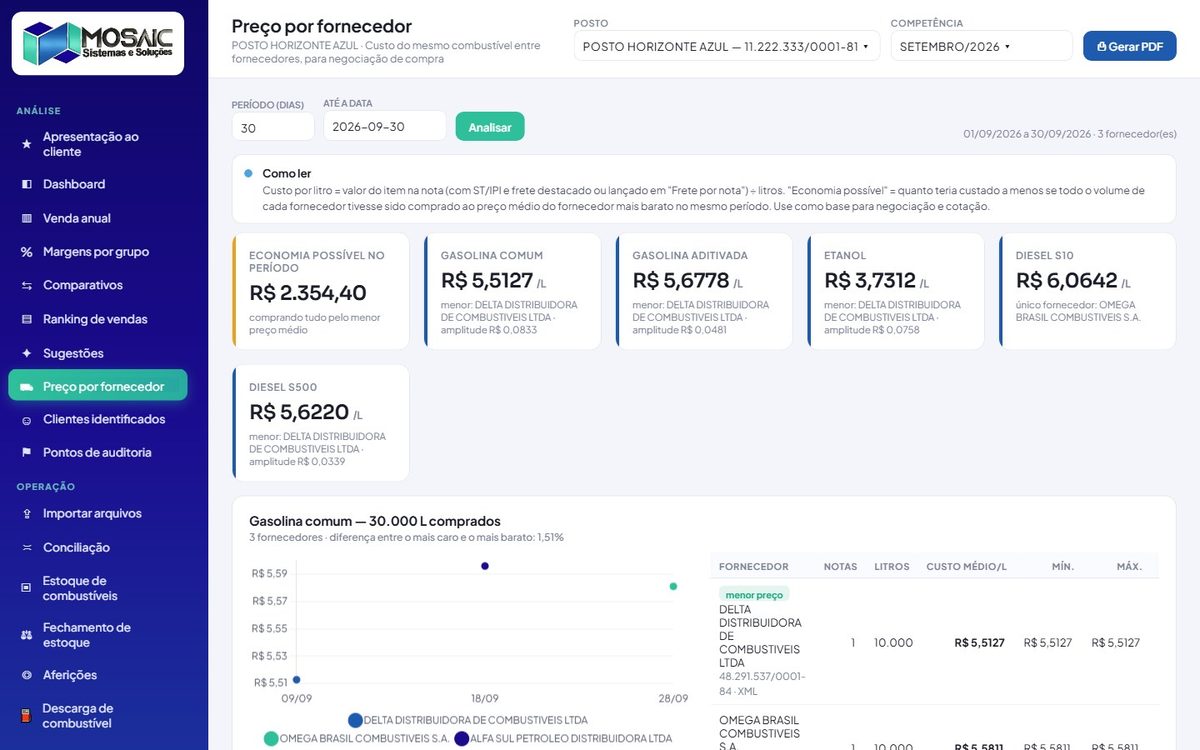
Task: Click the Máx. column header
Action: (x=1129, y=567)
